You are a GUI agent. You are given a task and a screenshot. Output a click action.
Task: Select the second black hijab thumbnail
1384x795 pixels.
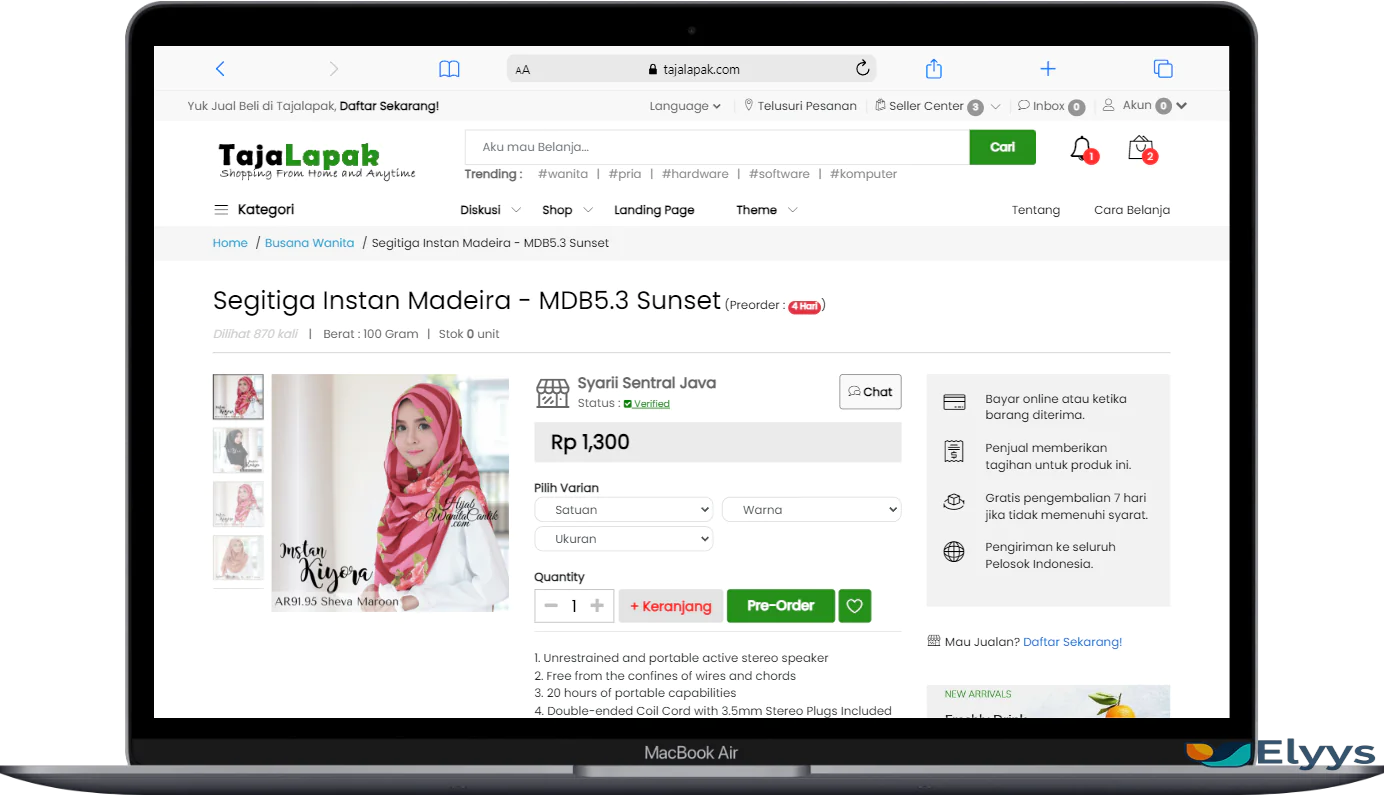tap(238, 450)
